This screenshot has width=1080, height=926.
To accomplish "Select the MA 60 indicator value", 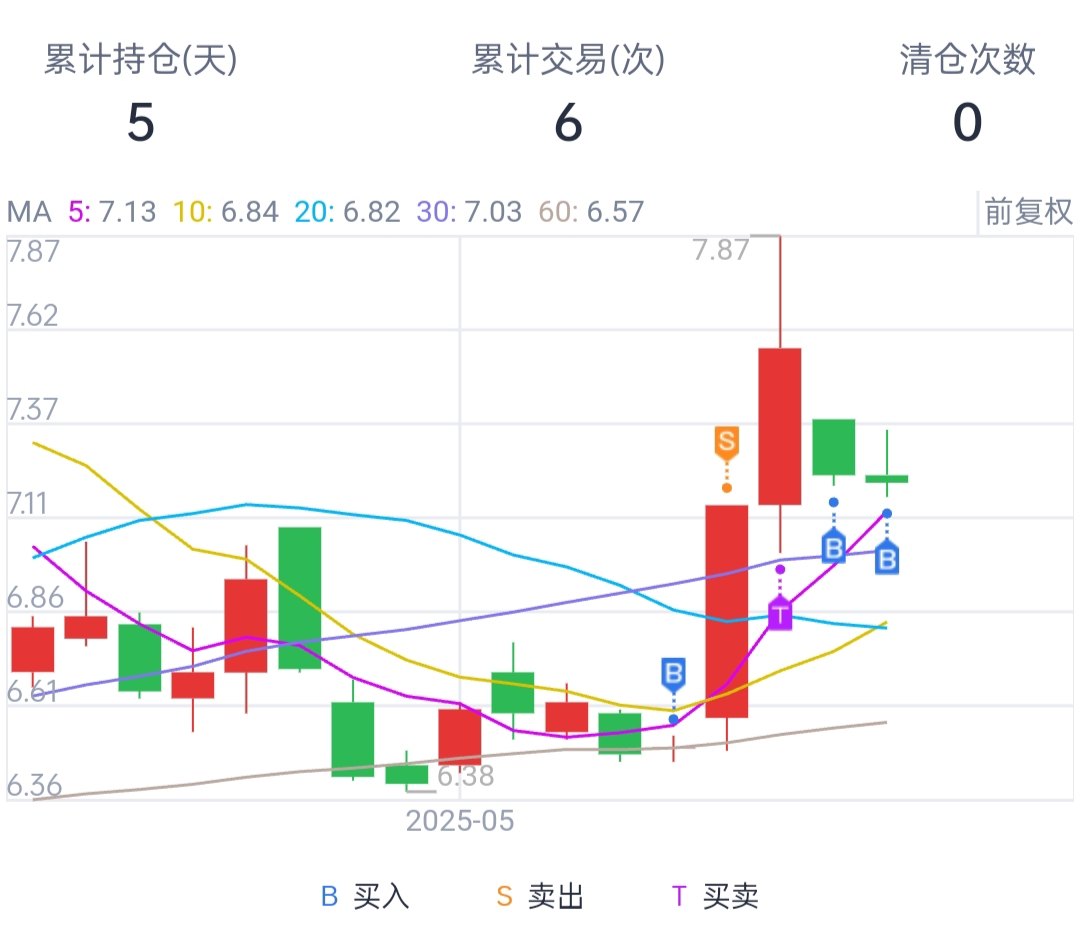I will 591,212.
